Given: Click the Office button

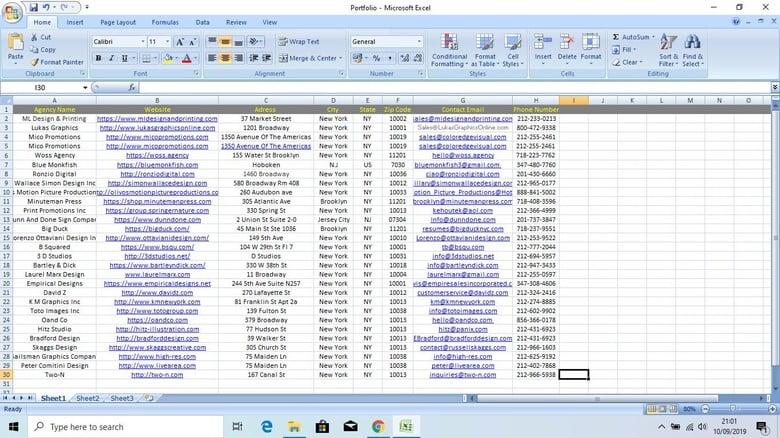Looking at the screenshot, I should 12,12.
